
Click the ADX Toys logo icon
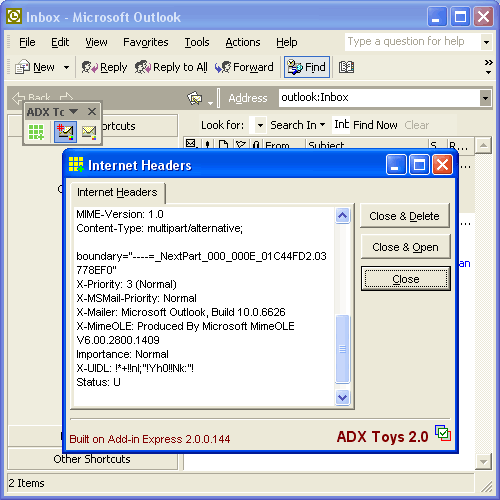[x=443, y=433]
